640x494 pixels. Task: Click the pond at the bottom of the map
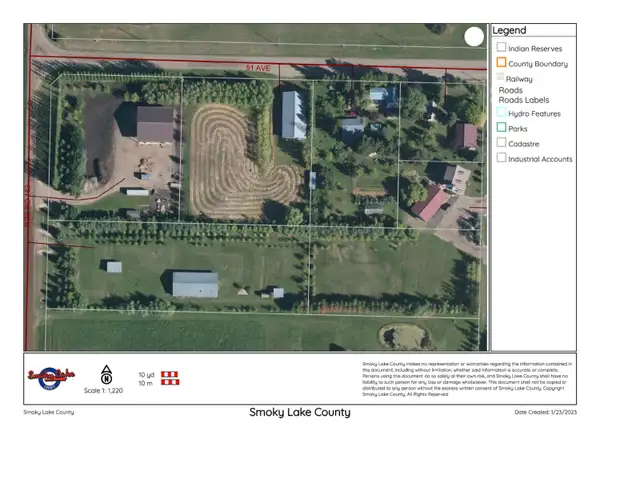tap(404, 336)
